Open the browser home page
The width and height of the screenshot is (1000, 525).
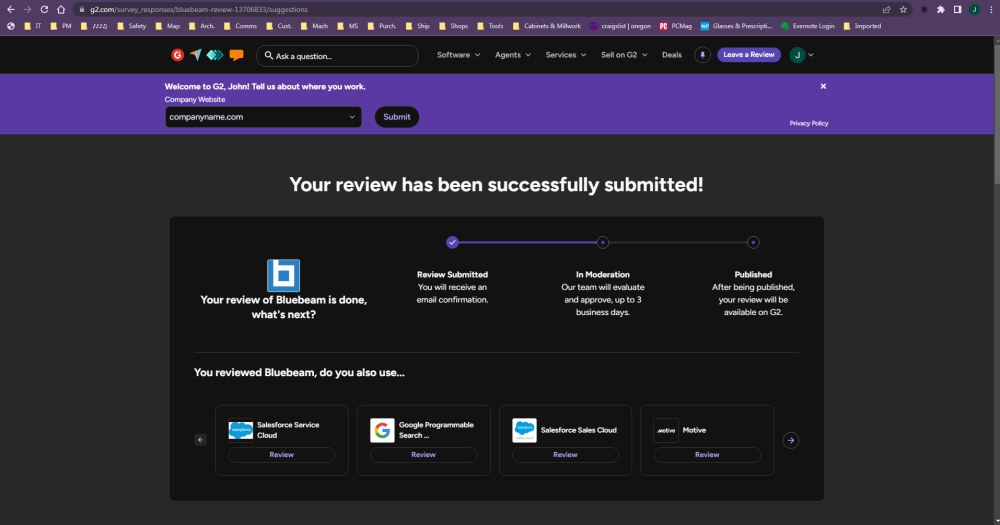[x=61, y=10]
